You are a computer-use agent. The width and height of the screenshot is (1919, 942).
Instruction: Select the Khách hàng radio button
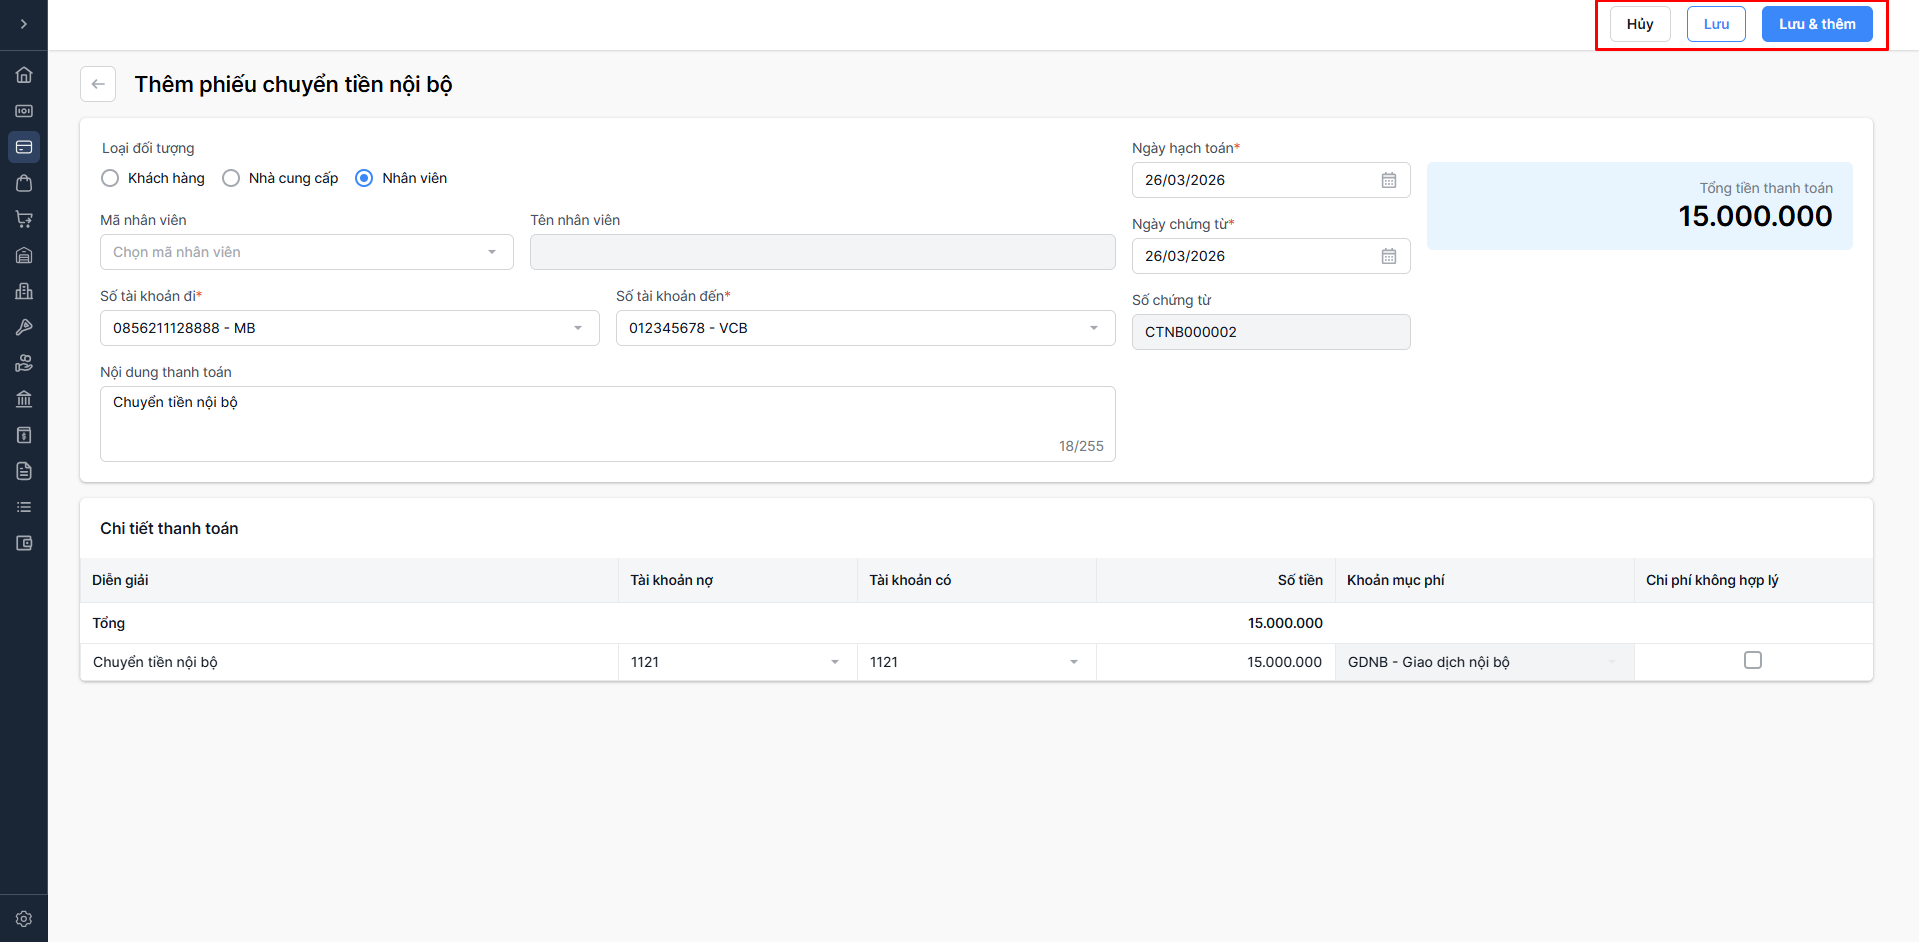pos(111,178)
